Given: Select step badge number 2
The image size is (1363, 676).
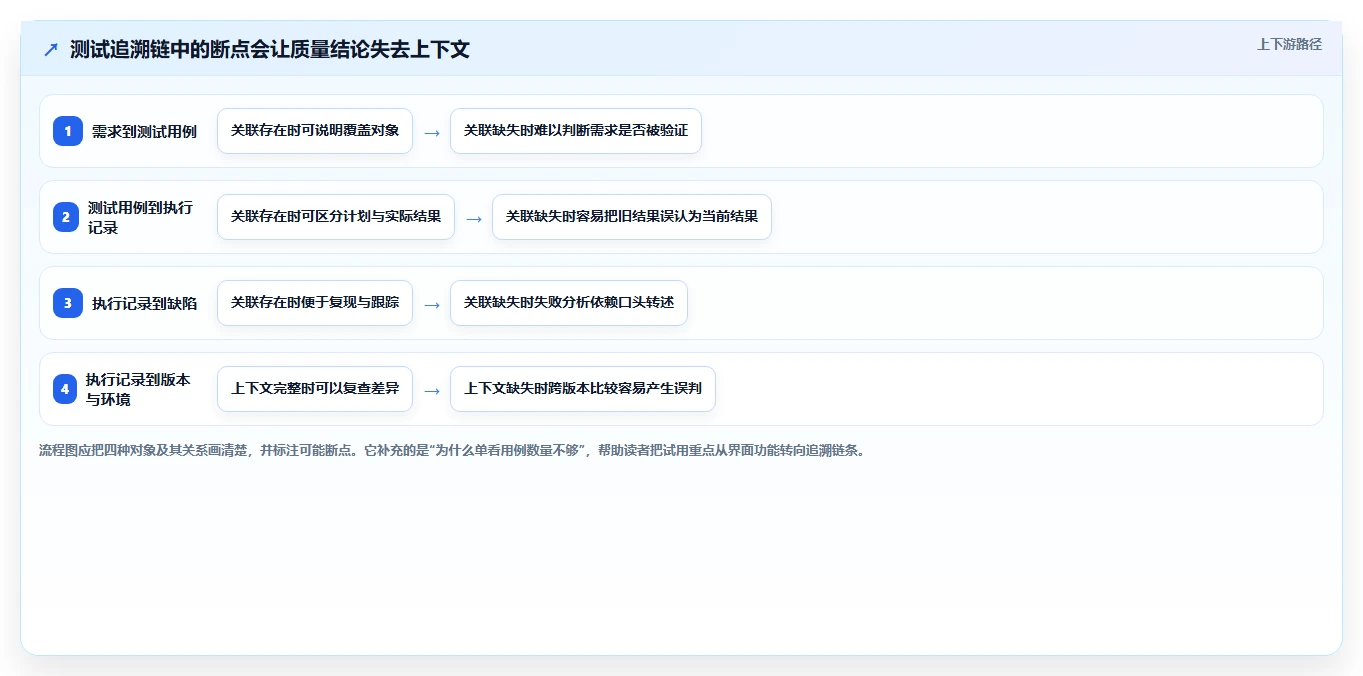Looking at the screenshot, I should coord(66,217).
